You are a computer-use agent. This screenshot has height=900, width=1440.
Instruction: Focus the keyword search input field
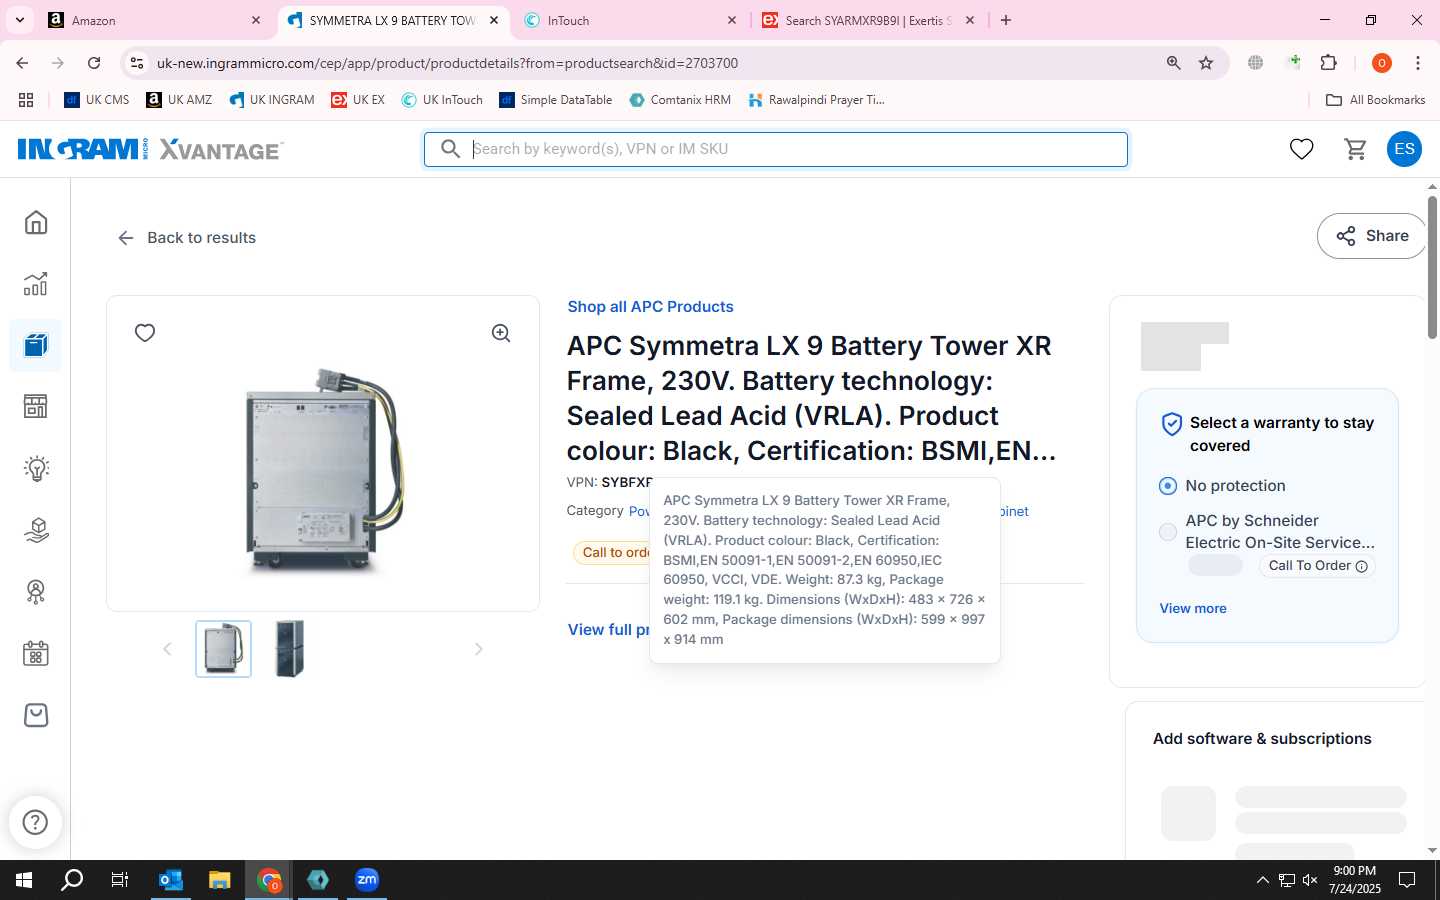[776, 149]
